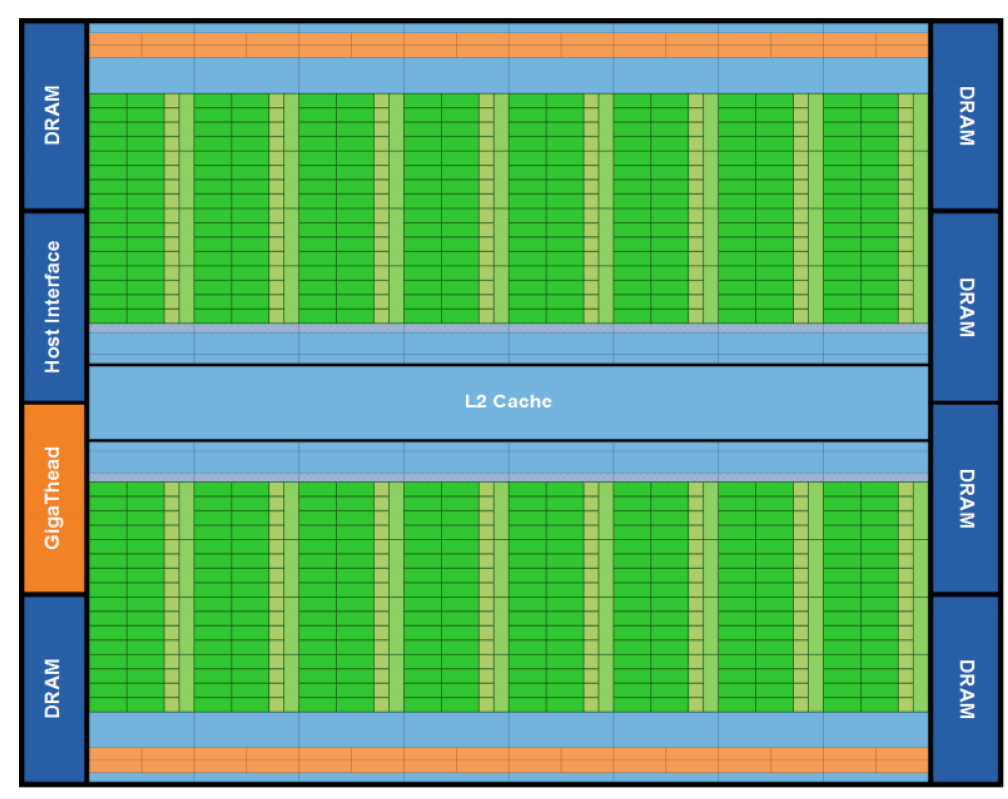Click the blue band beneath the top orange strip

point(508,75)
